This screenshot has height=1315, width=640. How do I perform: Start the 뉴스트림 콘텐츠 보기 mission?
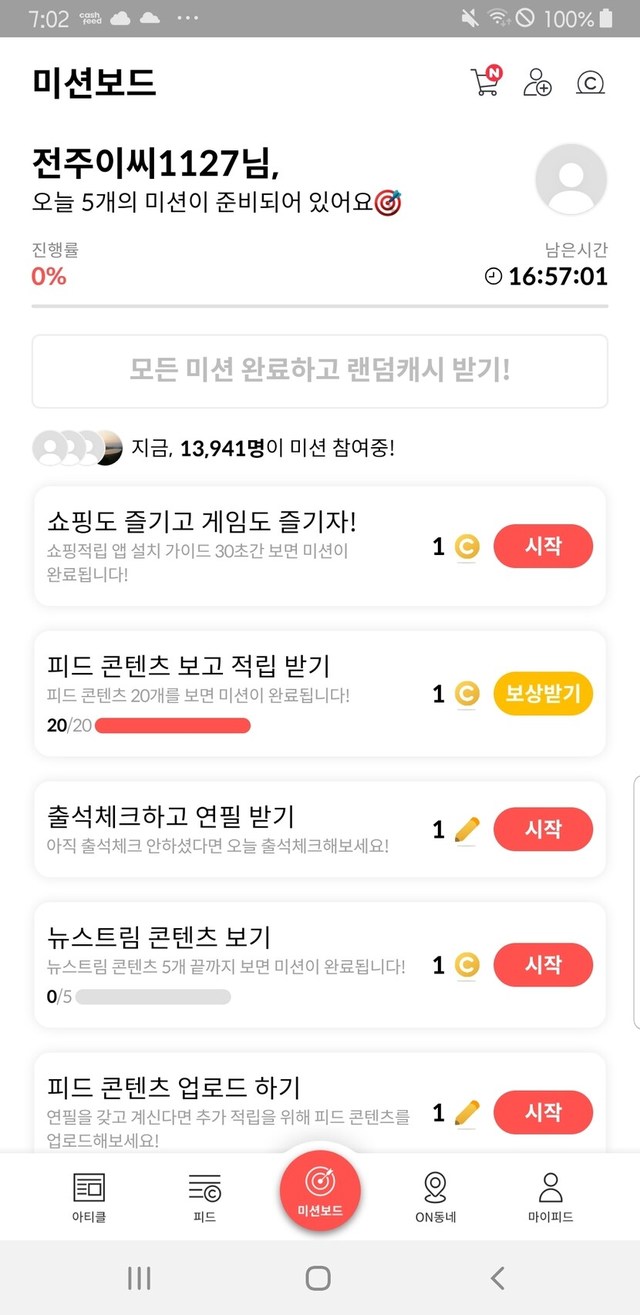tap(543, 965)
